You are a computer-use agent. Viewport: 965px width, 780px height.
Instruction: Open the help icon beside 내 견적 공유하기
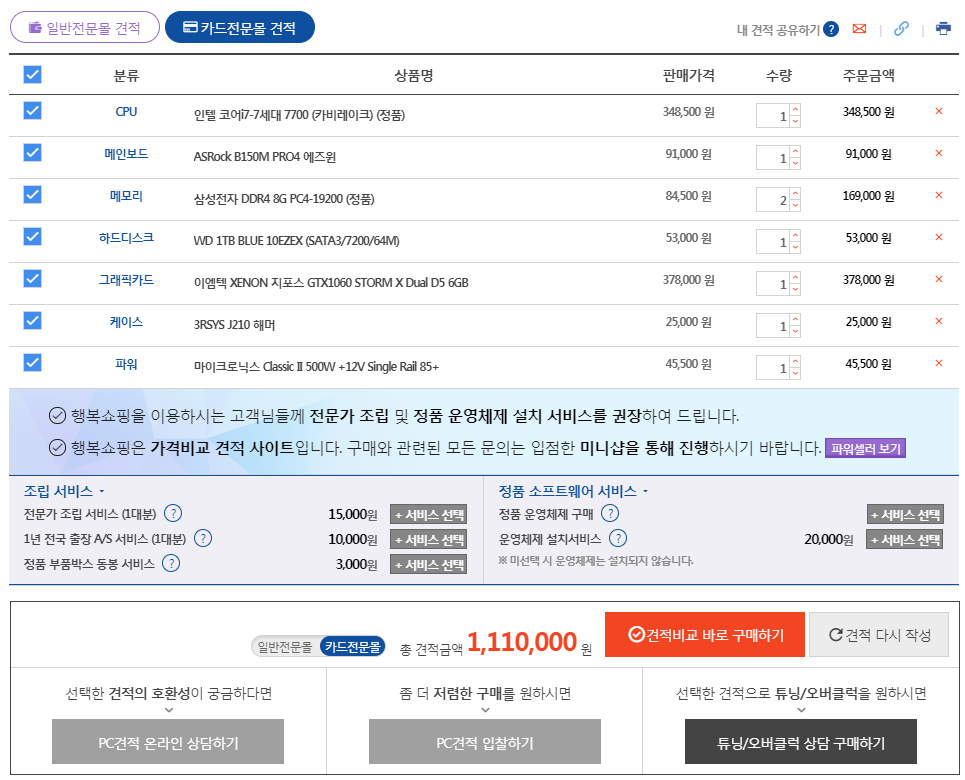pos(831,29)
